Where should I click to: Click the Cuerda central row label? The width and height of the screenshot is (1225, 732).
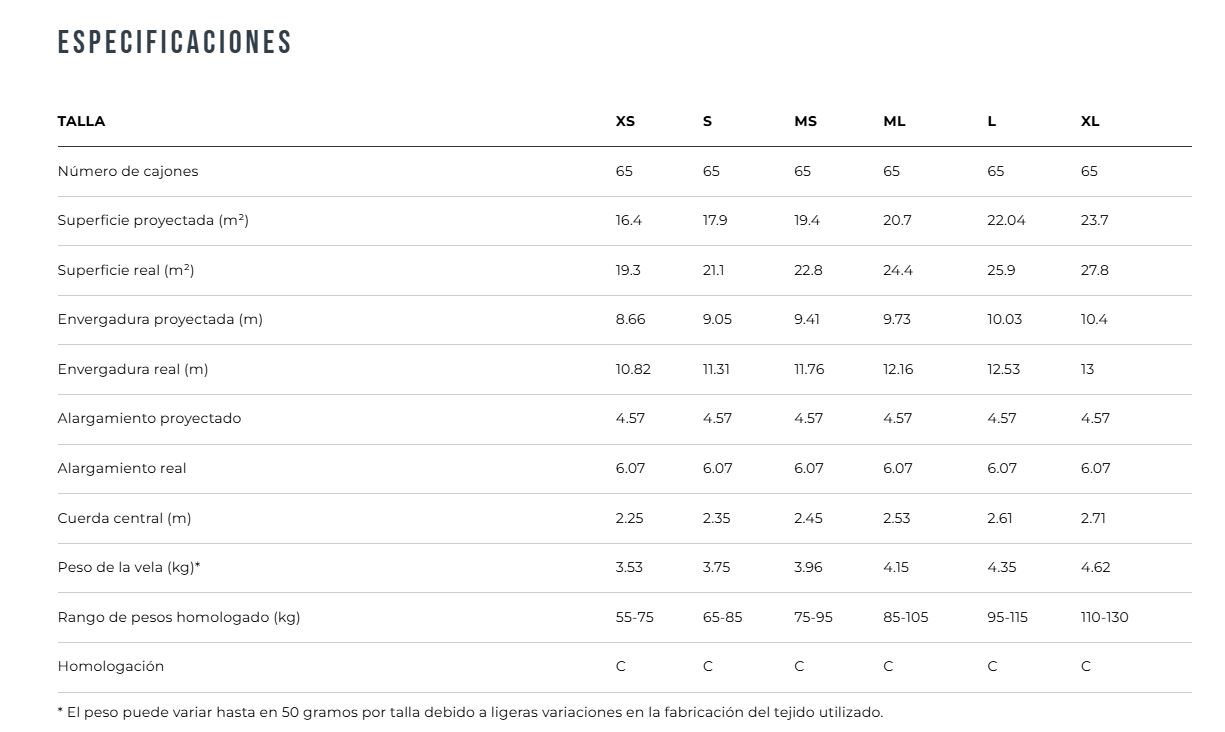click(x=124, y=518)
